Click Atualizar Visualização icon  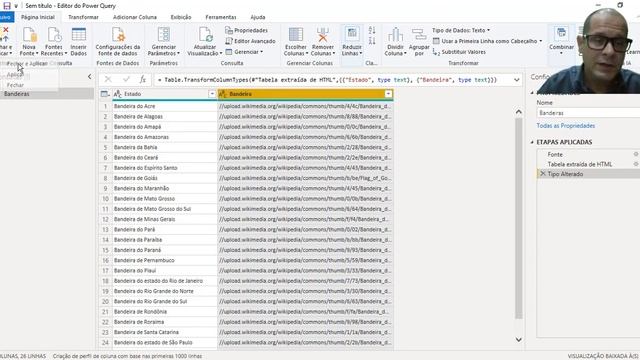205,35
